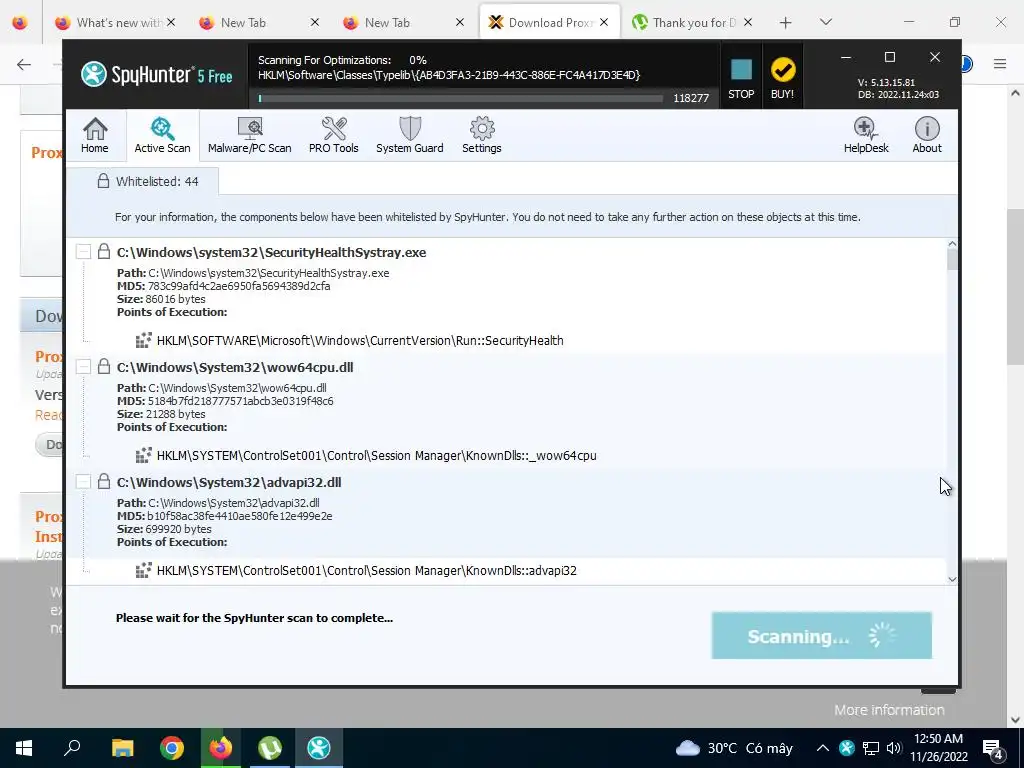Screen dimensions: 1024x768
Task: Open the list all tabs dropdown
Action: [x=826, y=23]
